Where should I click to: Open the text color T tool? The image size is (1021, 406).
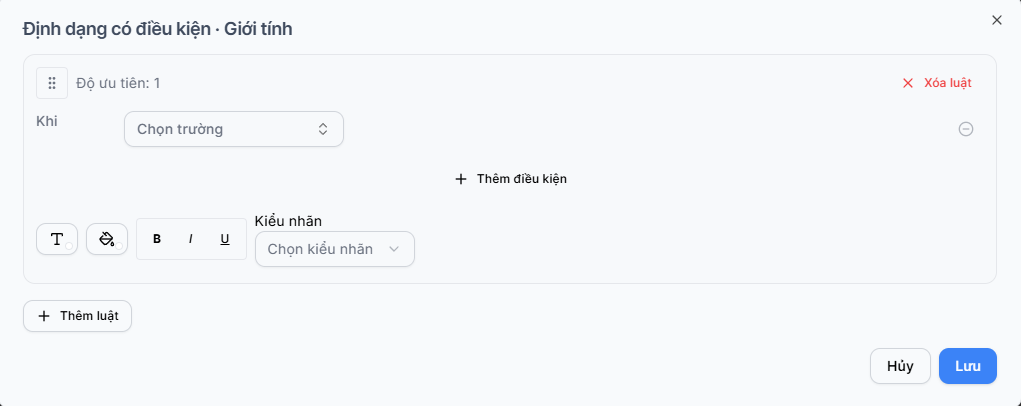click(57, 239)
